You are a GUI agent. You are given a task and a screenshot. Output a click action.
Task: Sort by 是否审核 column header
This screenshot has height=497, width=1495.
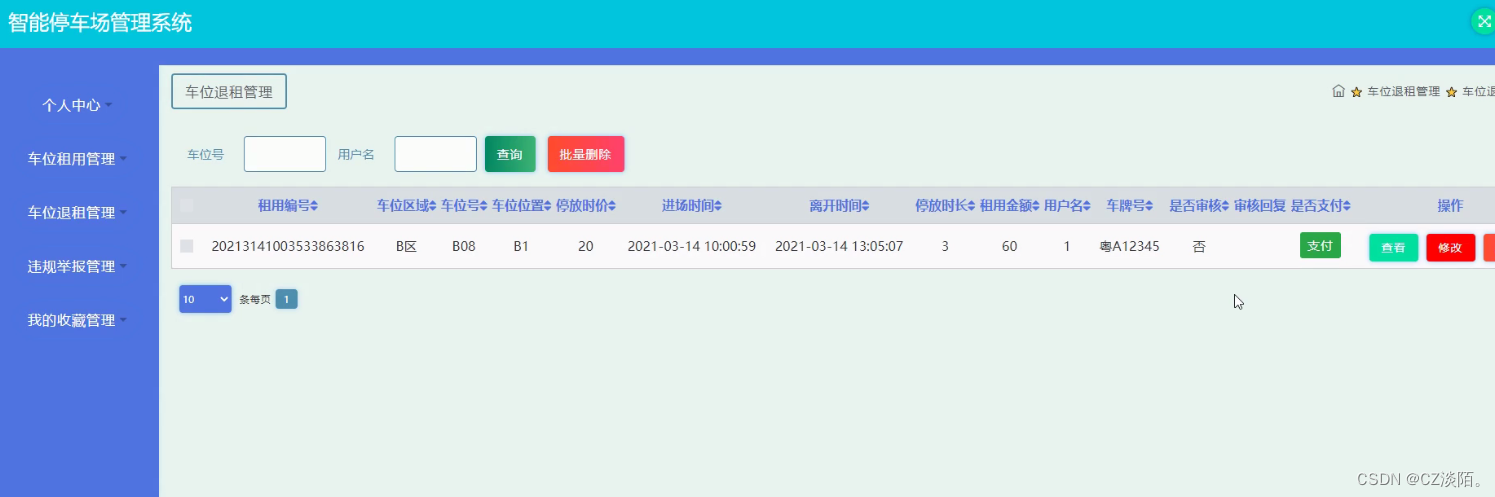[x=1200, y=206]
